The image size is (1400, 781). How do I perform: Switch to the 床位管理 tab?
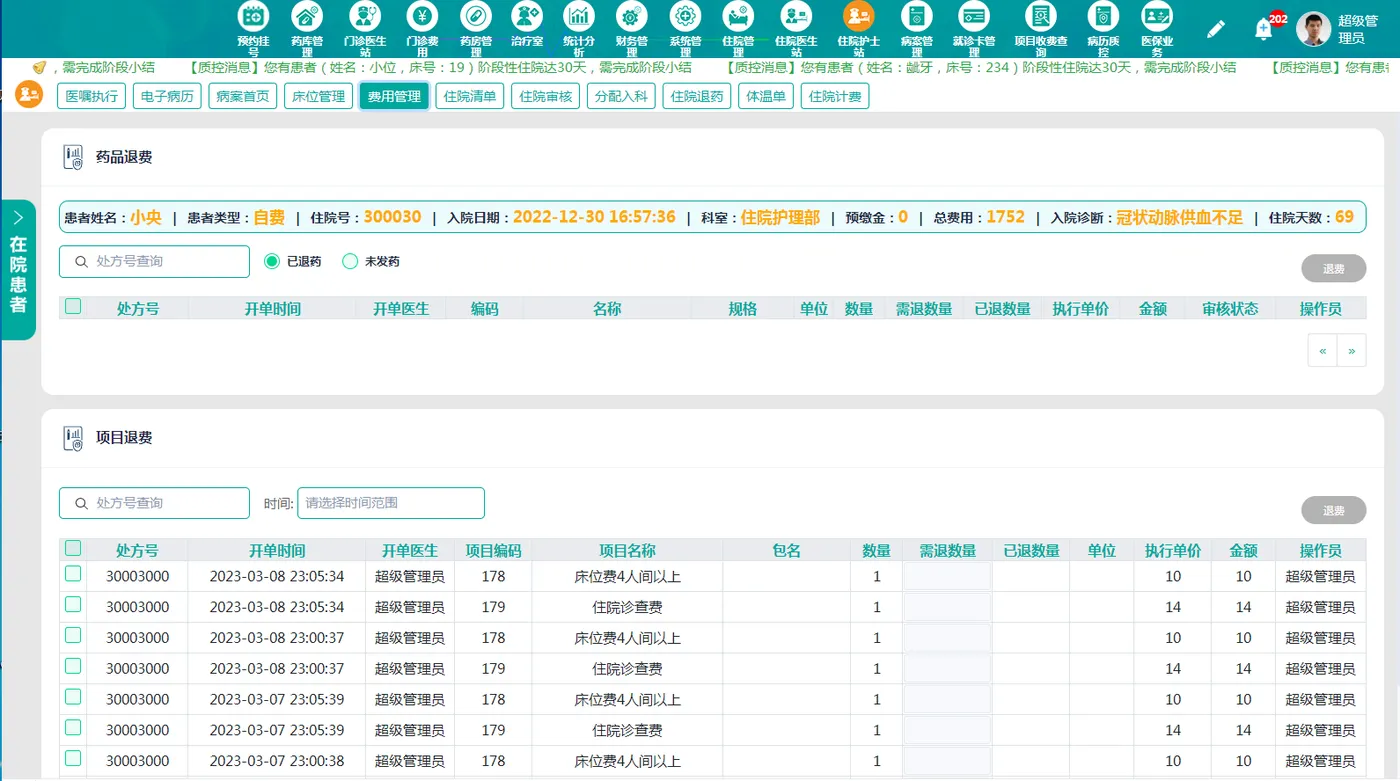pos(318,96)
